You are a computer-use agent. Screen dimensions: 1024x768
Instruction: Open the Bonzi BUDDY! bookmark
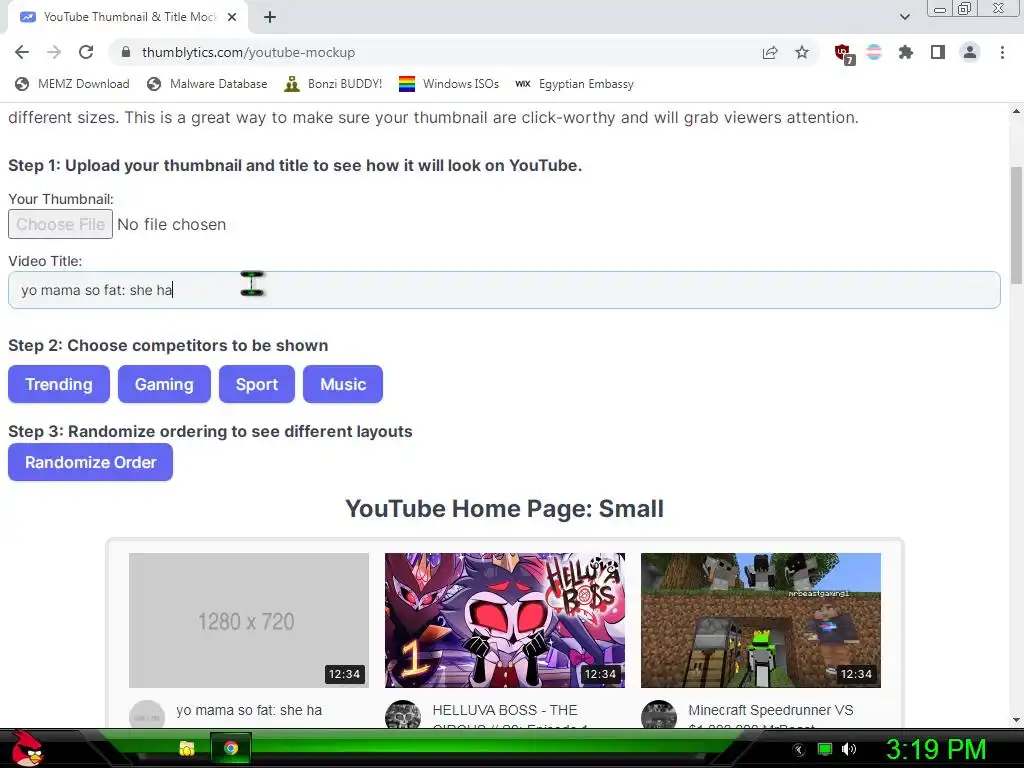point(334,84)
